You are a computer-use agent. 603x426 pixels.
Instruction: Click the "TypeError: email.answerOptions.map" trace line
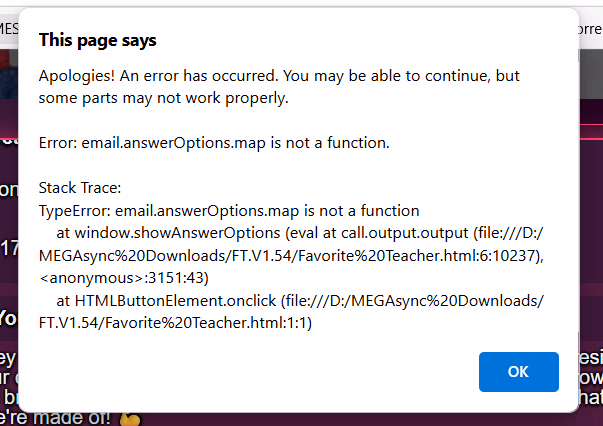point(229,211)
